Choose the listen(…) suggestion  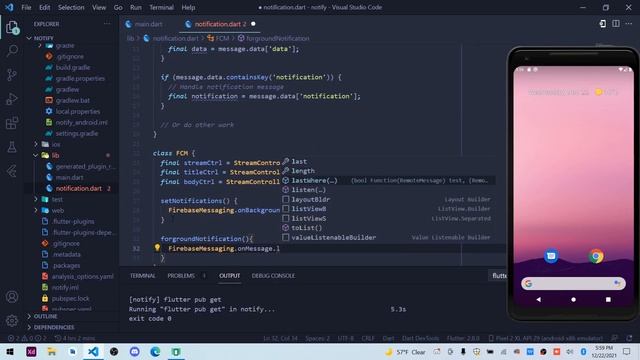pos(388,190)
